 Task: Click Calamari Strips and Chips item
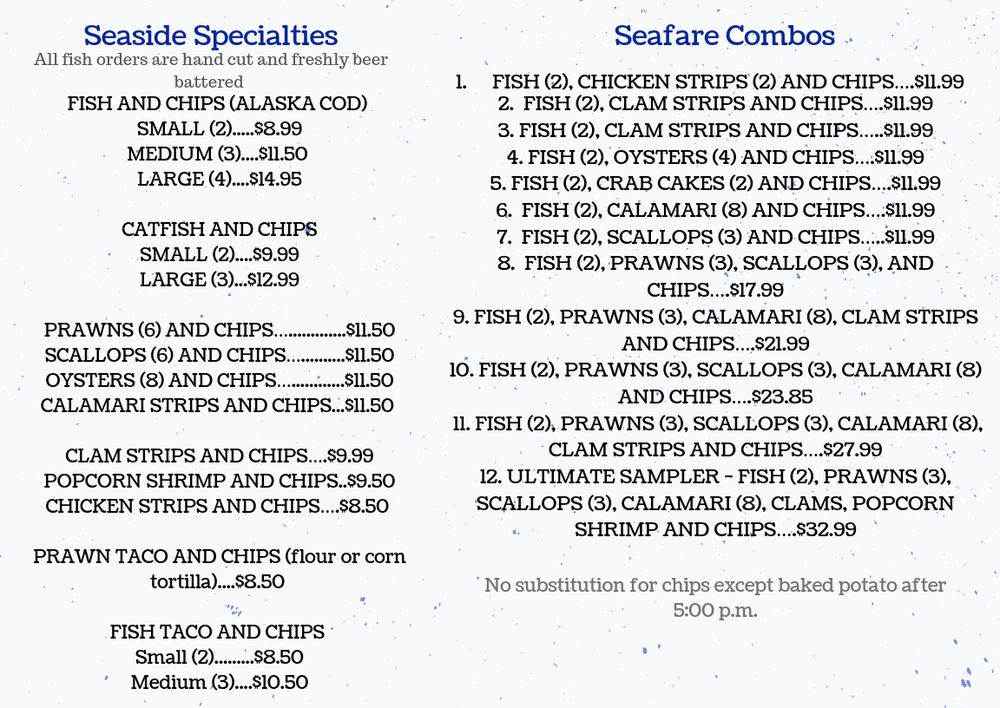pyautogui.click(x=217, y=405)
